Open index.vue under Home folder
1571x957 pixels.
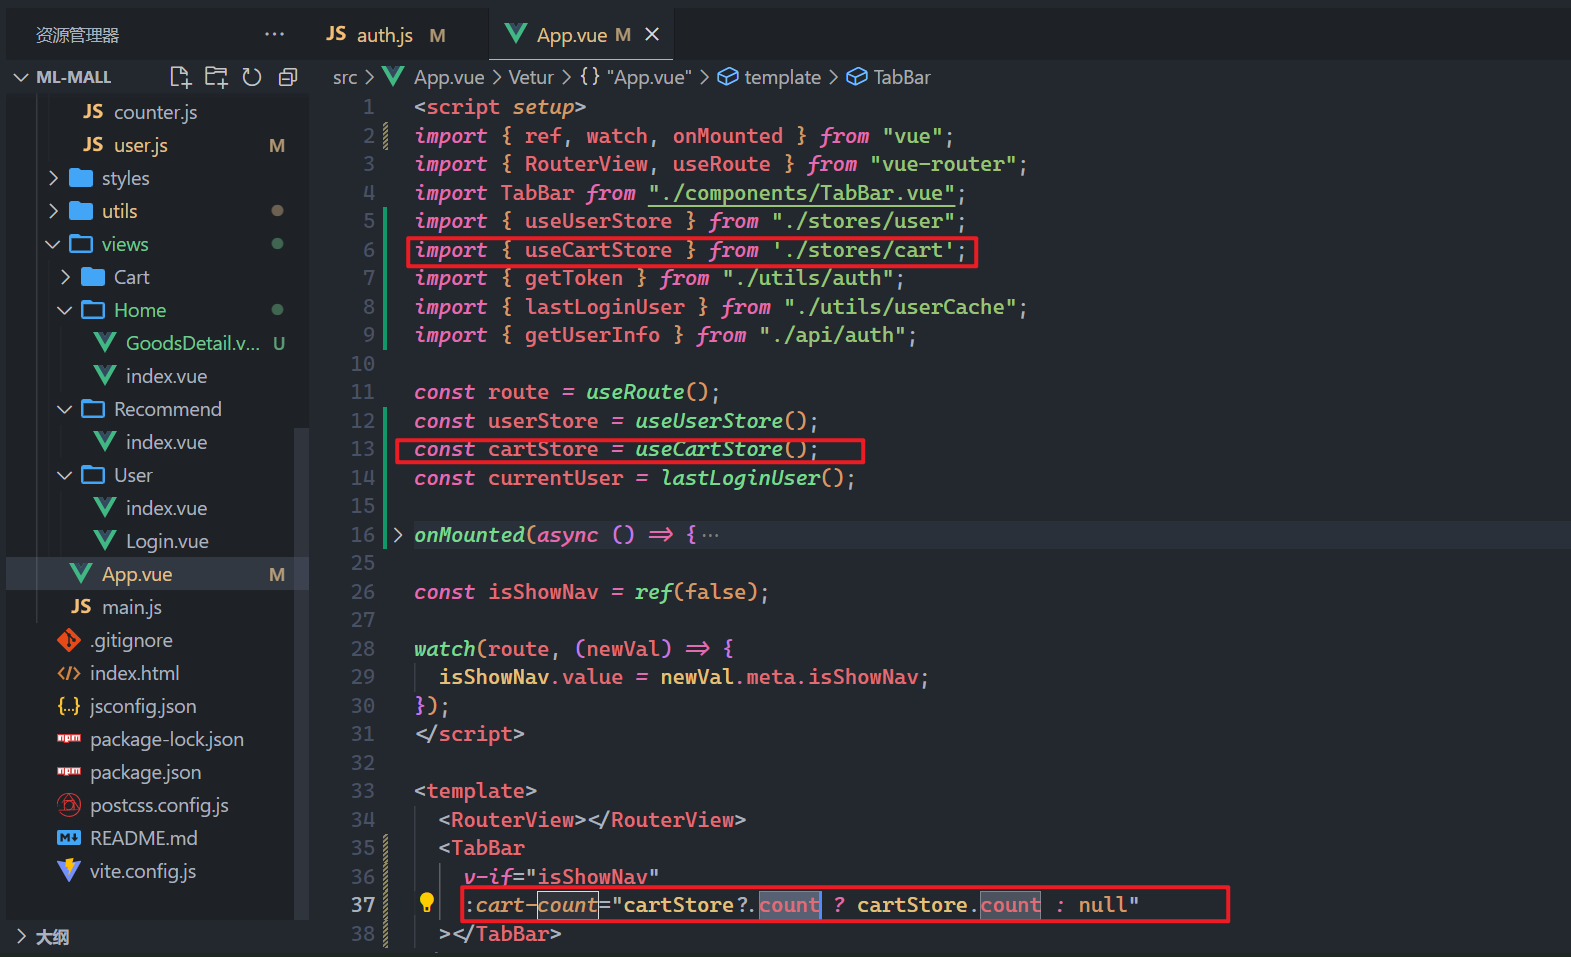(166, 376)
